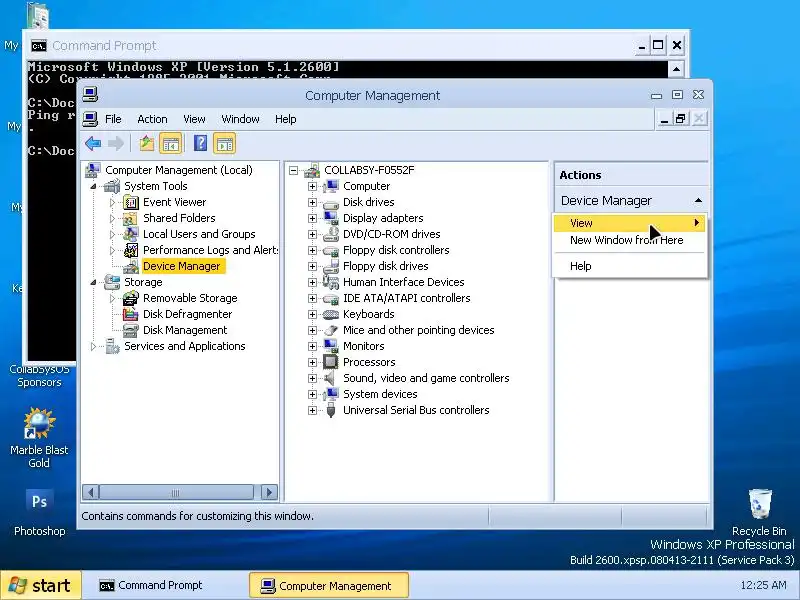Minimize the inner MMC child window
This screenshot has width=800, height=600.
[x=664, y=119]
